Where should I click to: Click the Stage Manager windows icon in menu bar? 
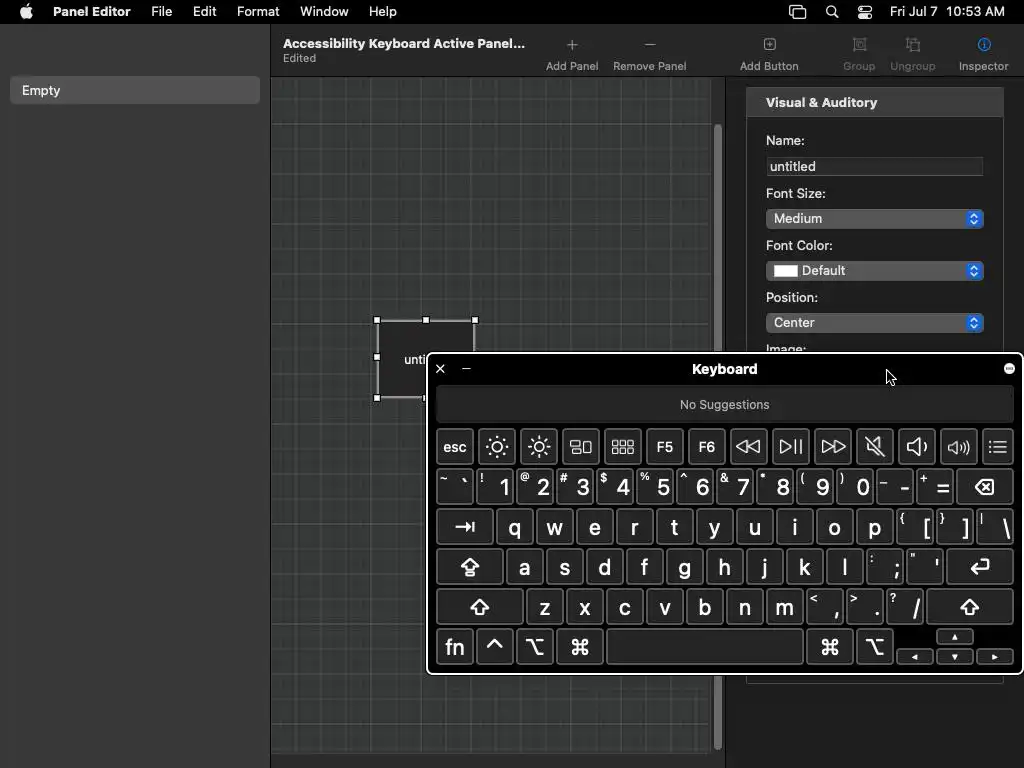point(797,12)
